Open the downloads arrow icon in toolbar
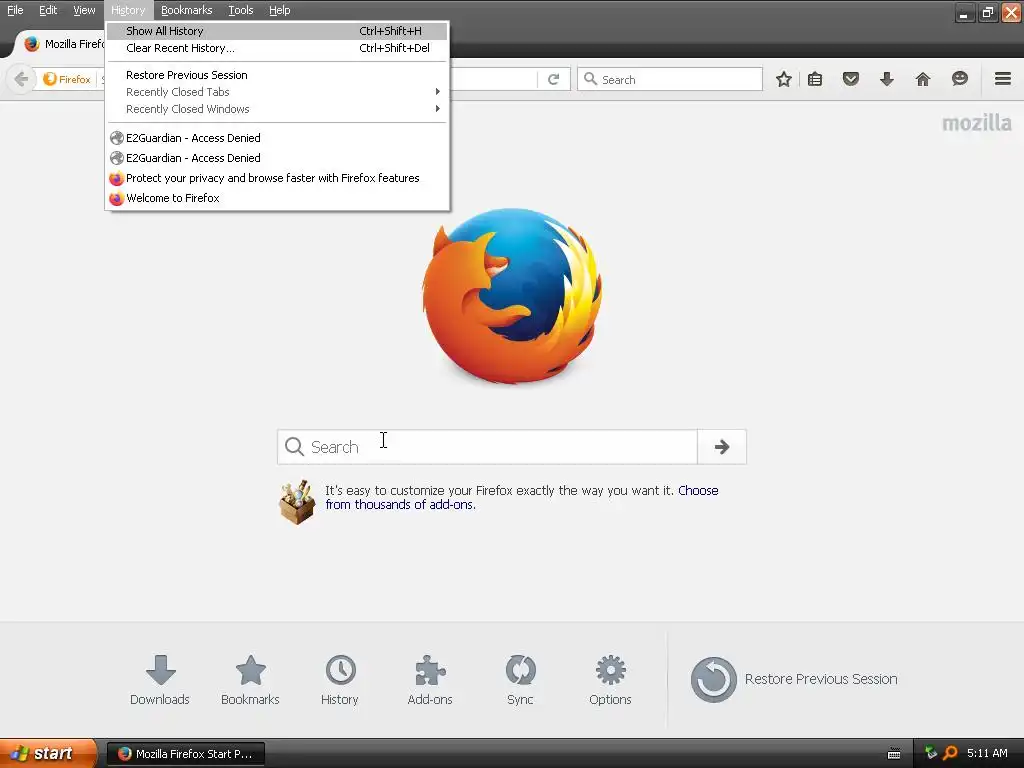Viewport: 1024px width, 768px height. click(x=886, y=80)
